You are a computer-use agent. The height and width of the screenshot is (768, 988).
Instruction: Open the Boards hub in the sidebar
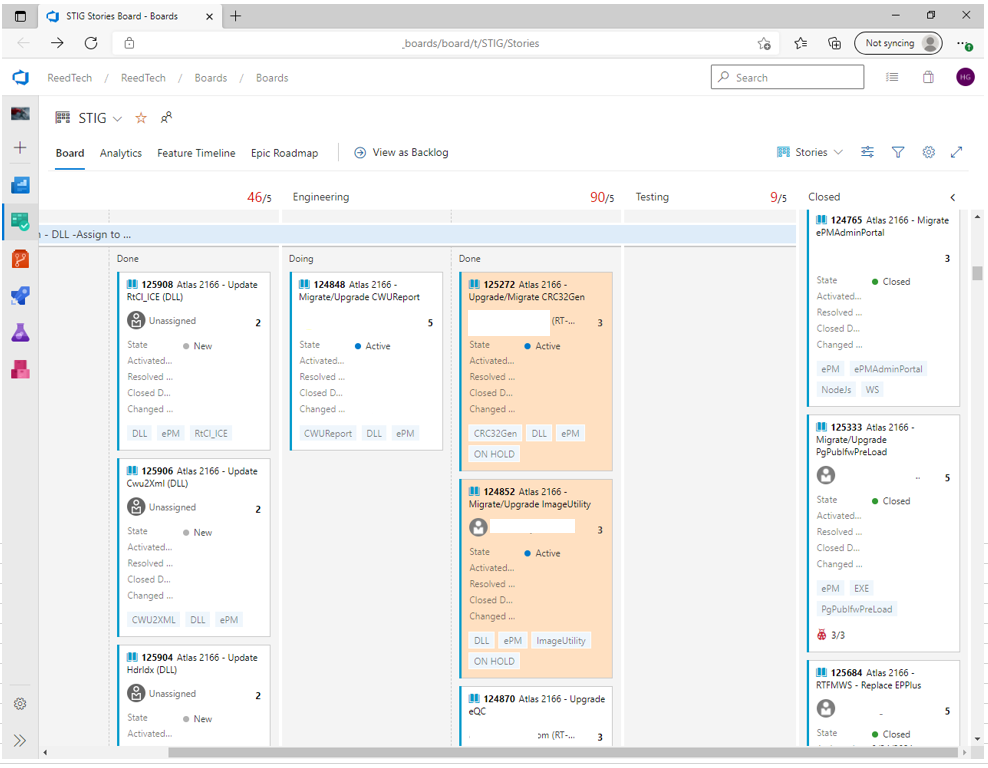click(20, 222)
